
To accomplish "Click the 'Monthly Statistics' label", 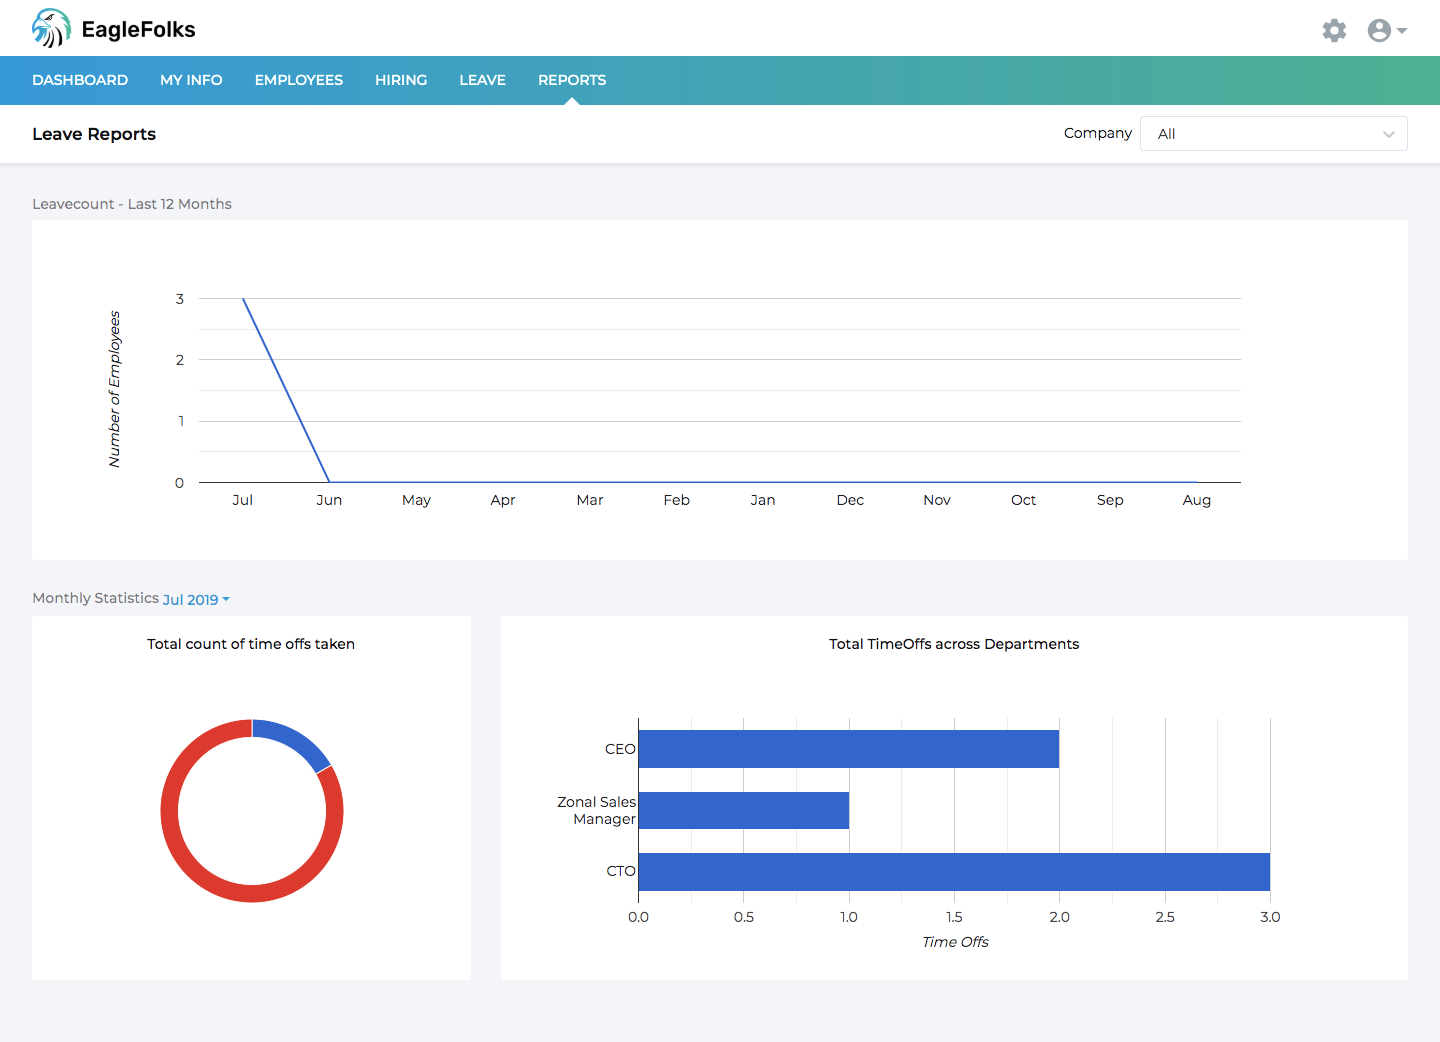I will click(x=96, y=598).
